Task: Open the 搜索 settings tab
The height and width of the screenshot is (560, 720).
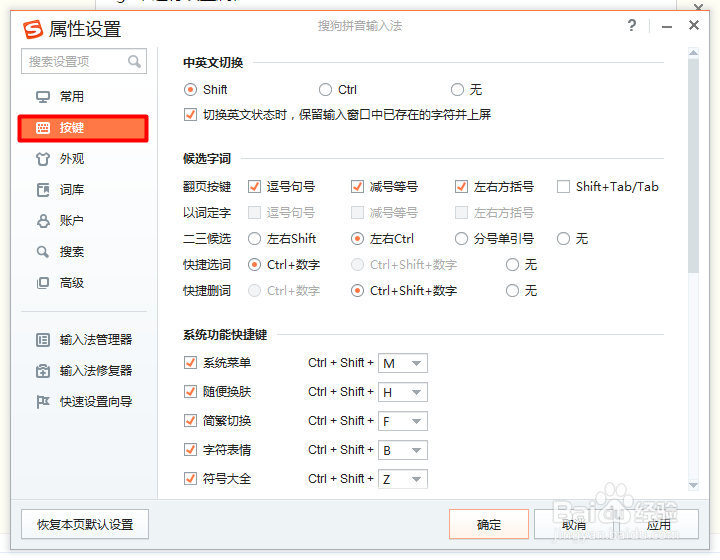Action: 83,252
